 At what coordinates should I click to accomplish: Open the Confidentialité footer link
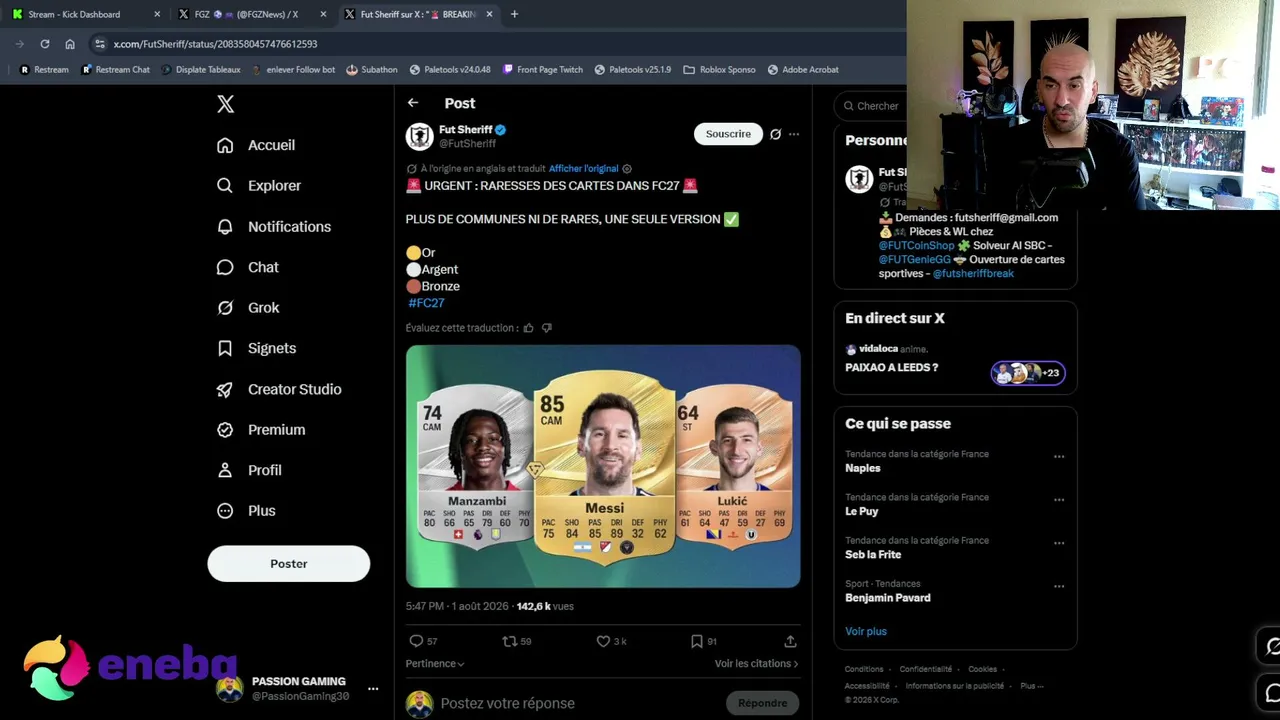(x=926, y=670)
